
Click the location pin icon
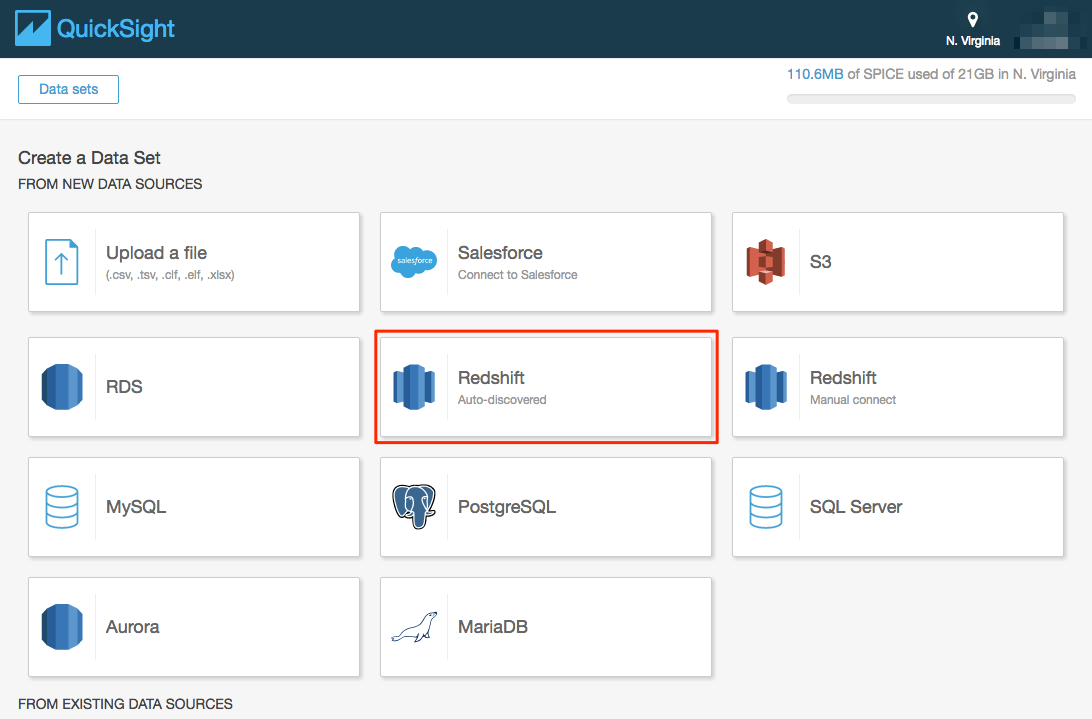tap(972, 18)
